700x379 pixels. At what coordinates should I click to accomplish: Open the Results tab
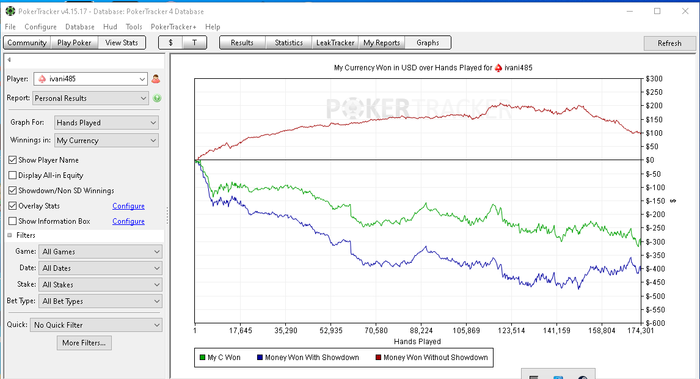coord(242,43)
